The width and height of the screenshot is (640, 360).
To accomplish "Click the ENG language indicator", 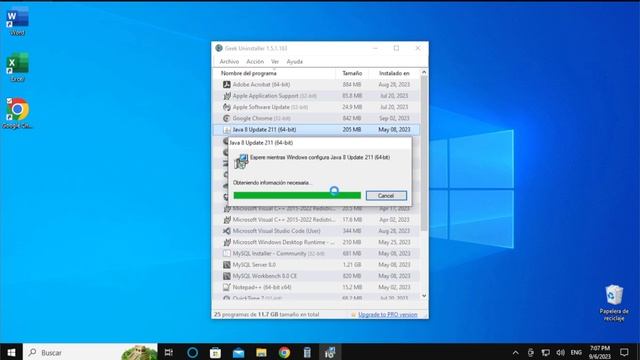I will pos(576,352).
